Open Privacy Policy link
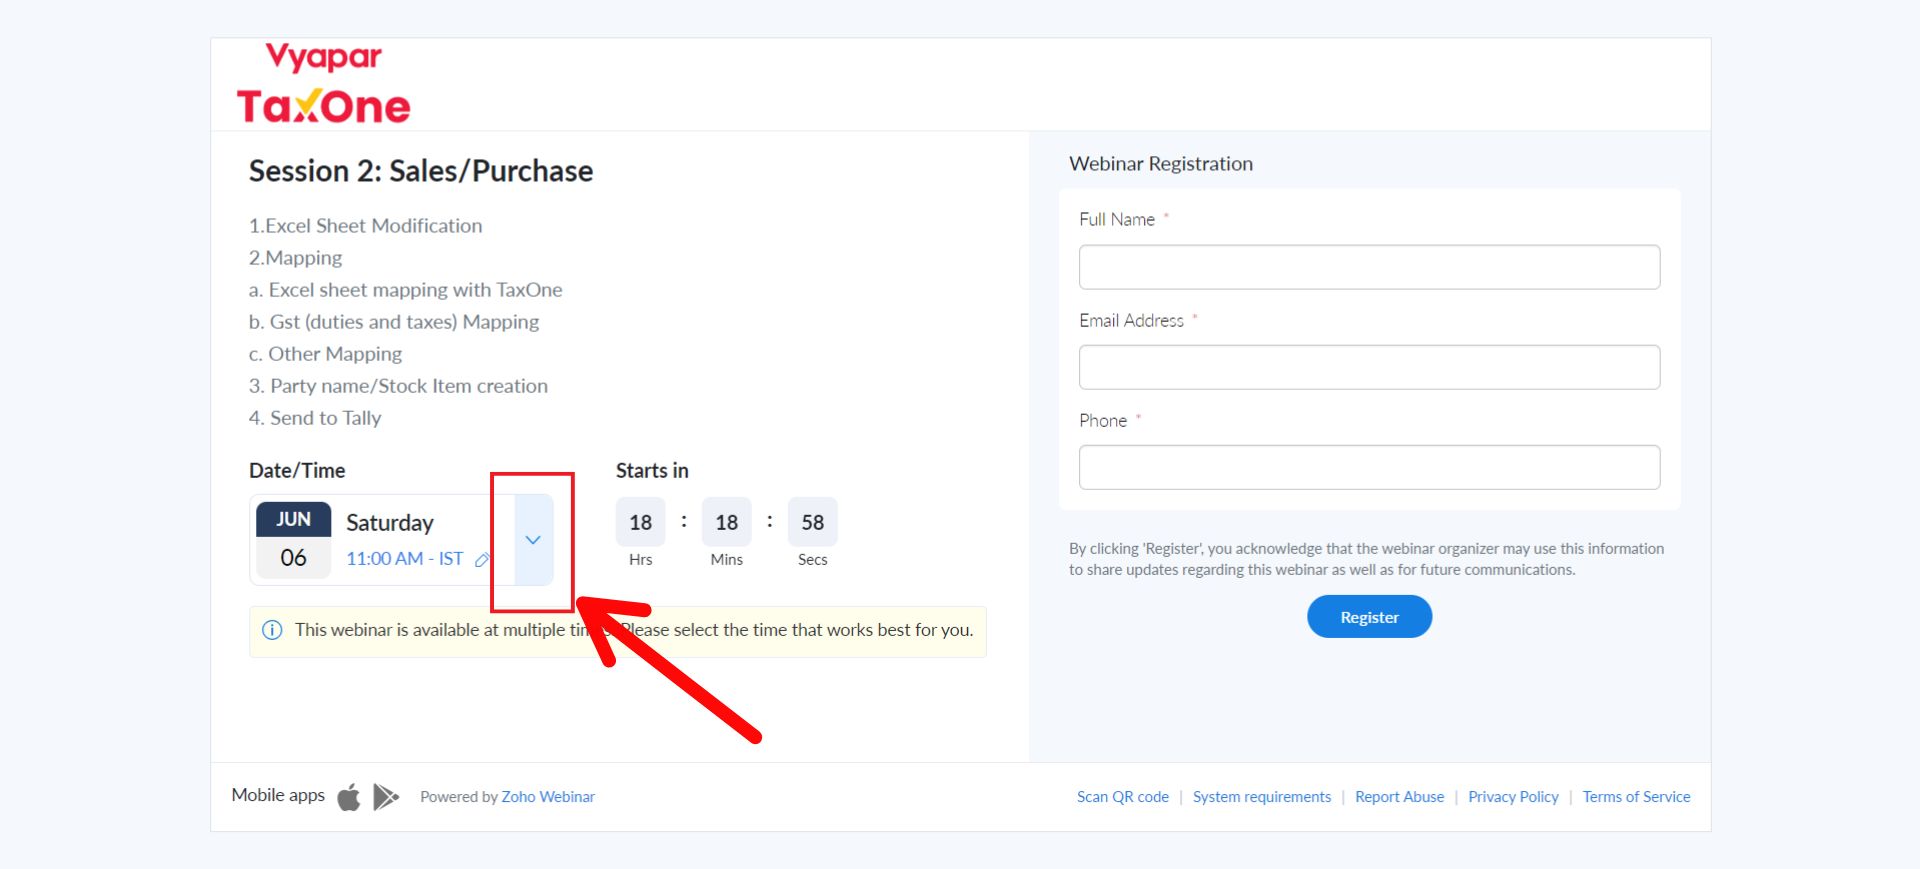This screenshot has height=869, width=1920. pyautogui.click(x=1513, y=797)
